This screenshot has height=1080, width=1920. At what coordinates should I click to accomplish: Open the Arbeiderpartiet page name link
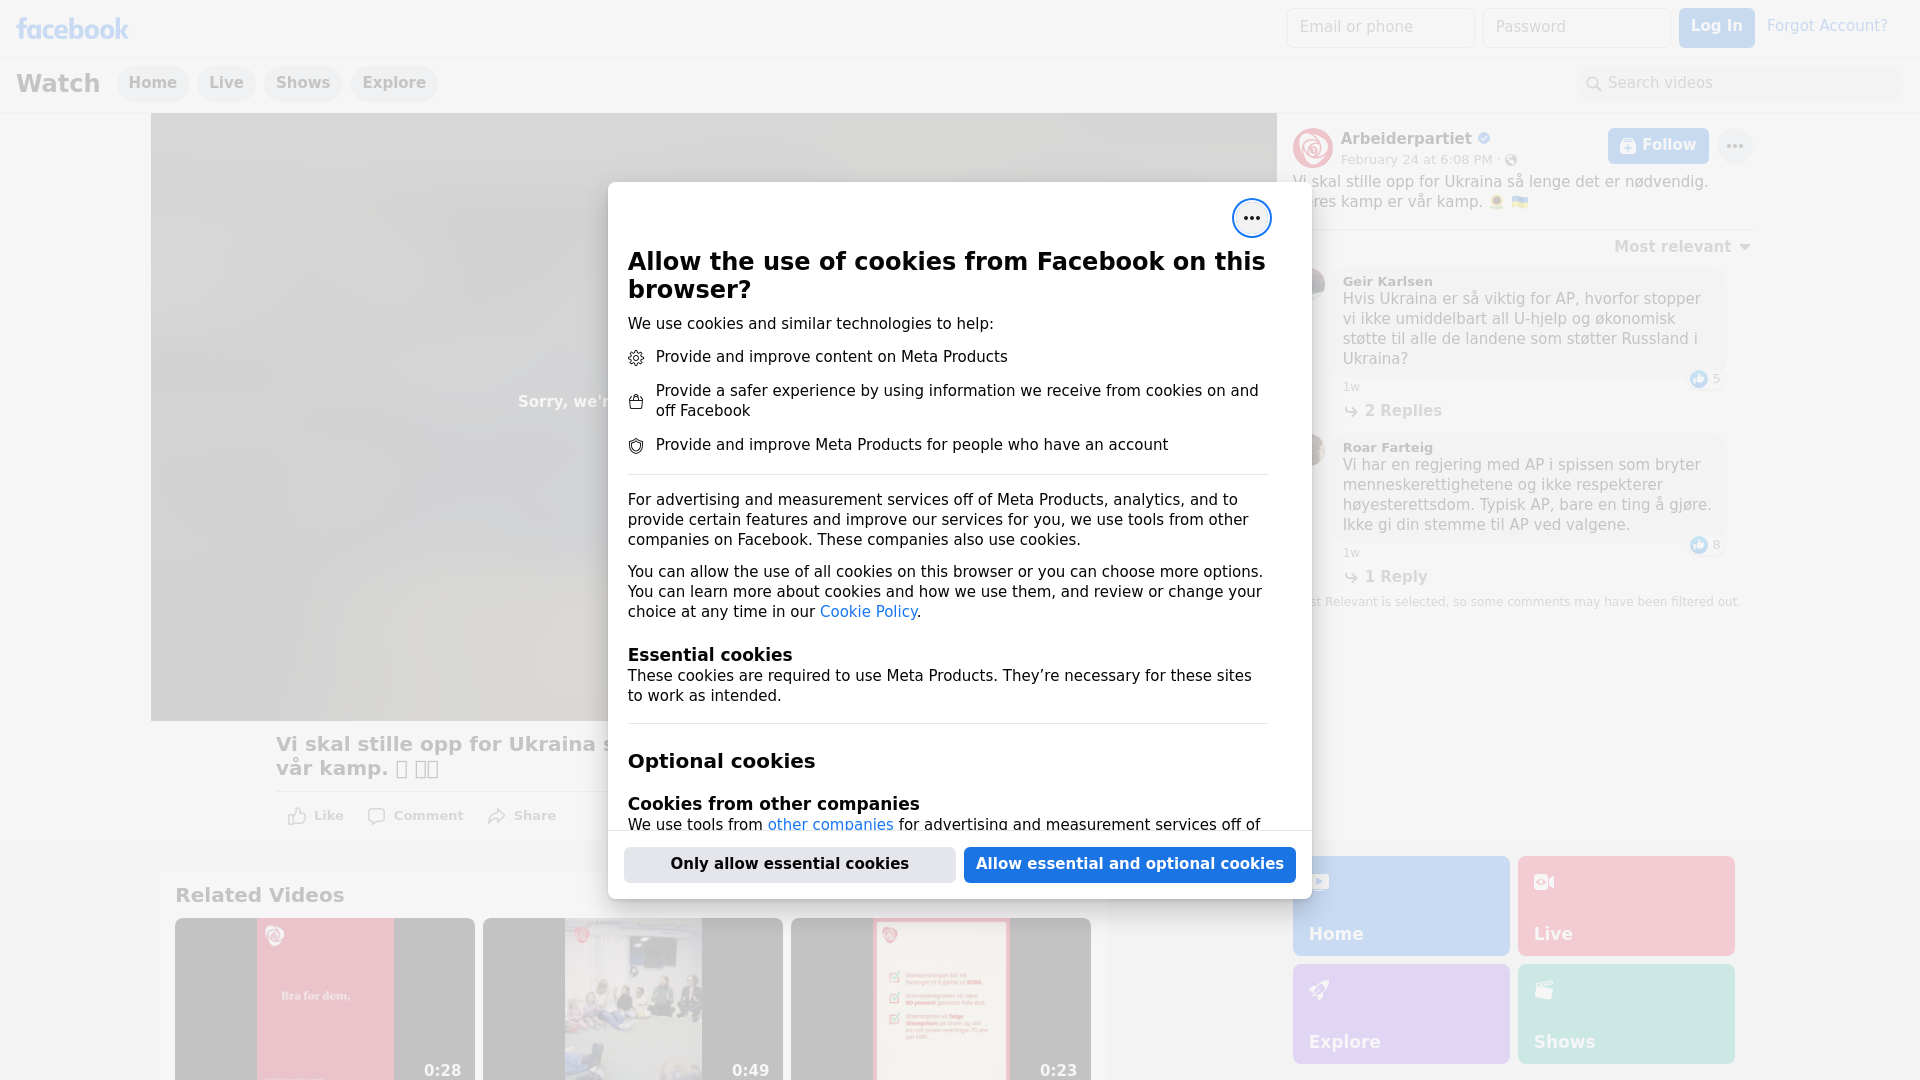tap(1405, 139)
